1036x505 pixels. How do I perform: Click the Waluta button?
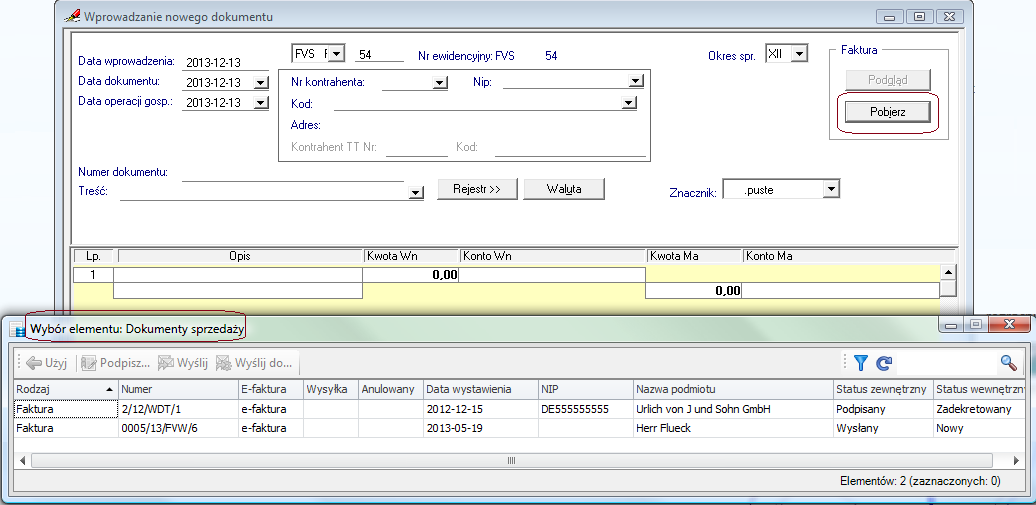564,189
